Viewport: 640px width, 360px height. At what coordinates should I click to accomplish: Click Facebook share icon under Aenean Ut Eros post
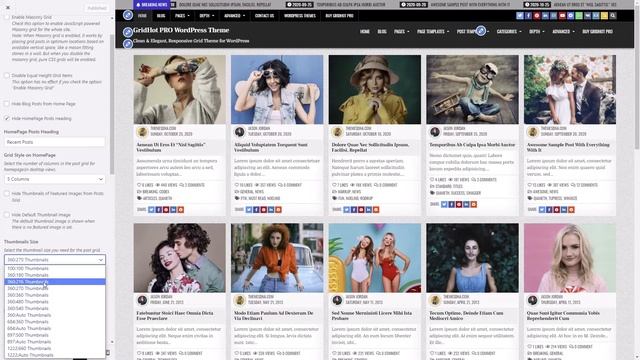(159, 209)
